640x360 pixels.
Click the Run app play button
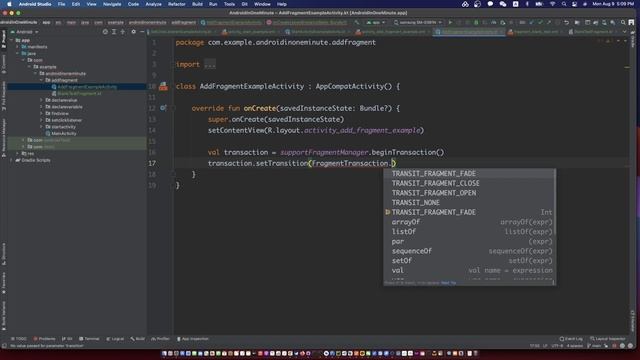coord(450,22)
